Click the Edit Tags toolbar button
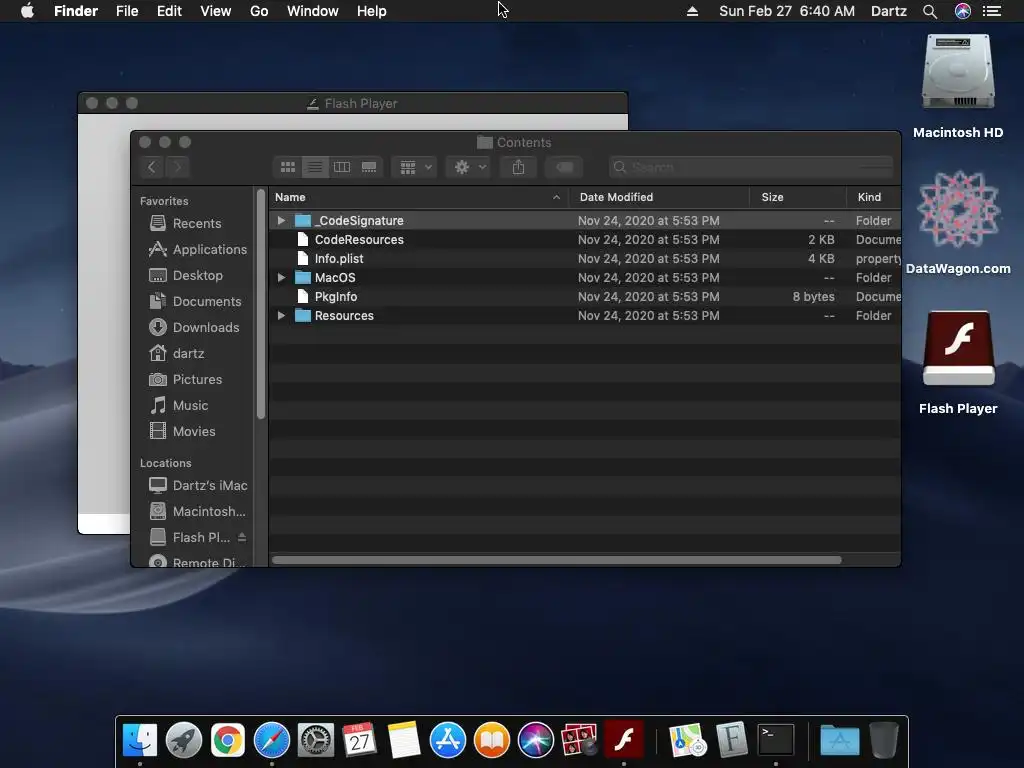This screenshot has width=1024, height=768. click(x=564, y=167)
